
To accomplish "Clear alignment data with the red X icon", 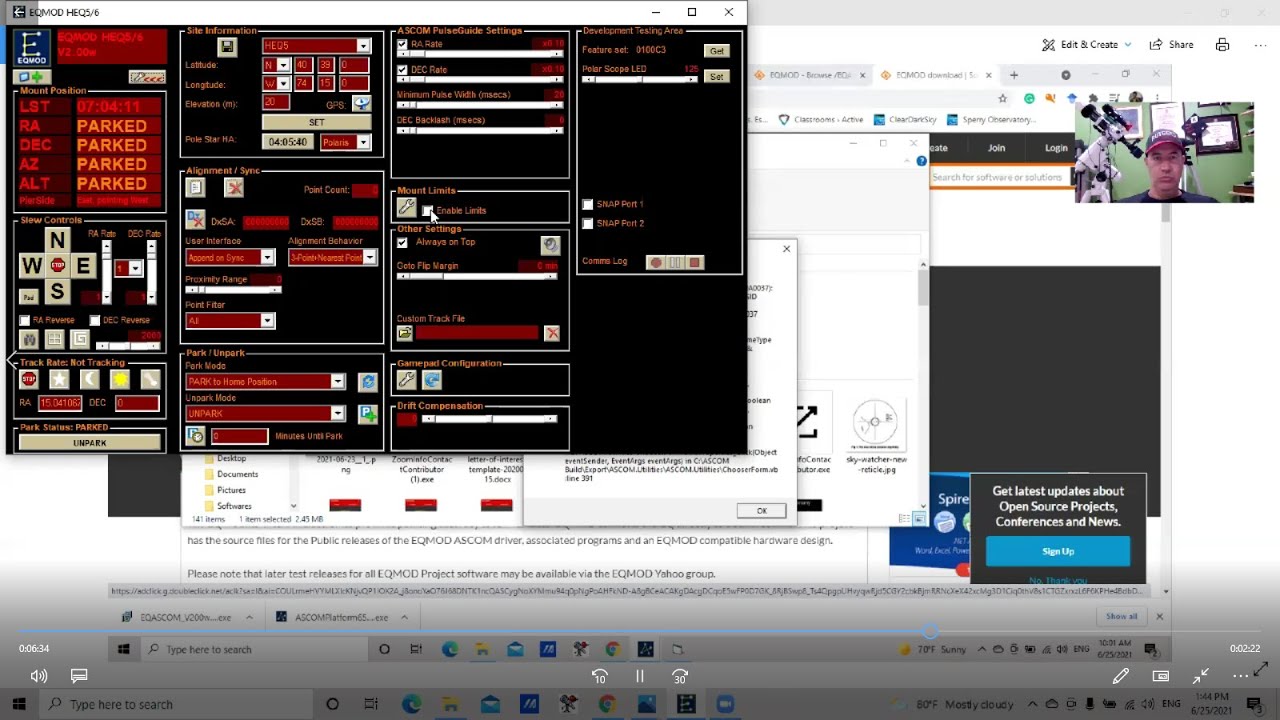I will [x=234, y=187].
